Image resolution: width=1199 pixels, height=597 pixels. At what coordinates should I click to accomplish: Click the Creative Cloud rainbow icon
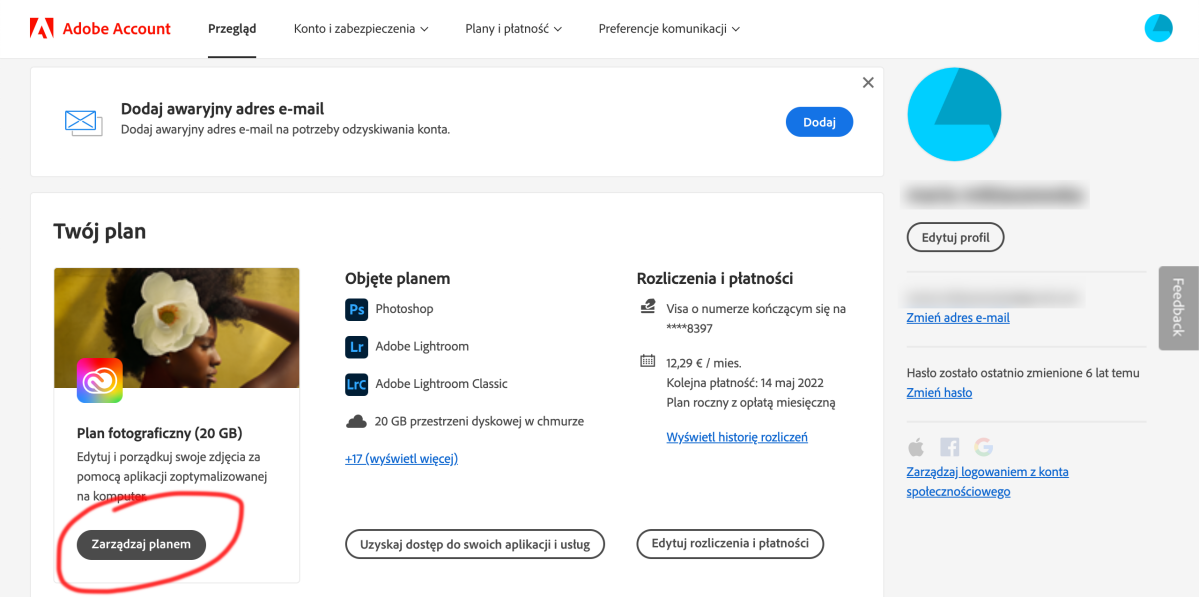coord(100,380)
